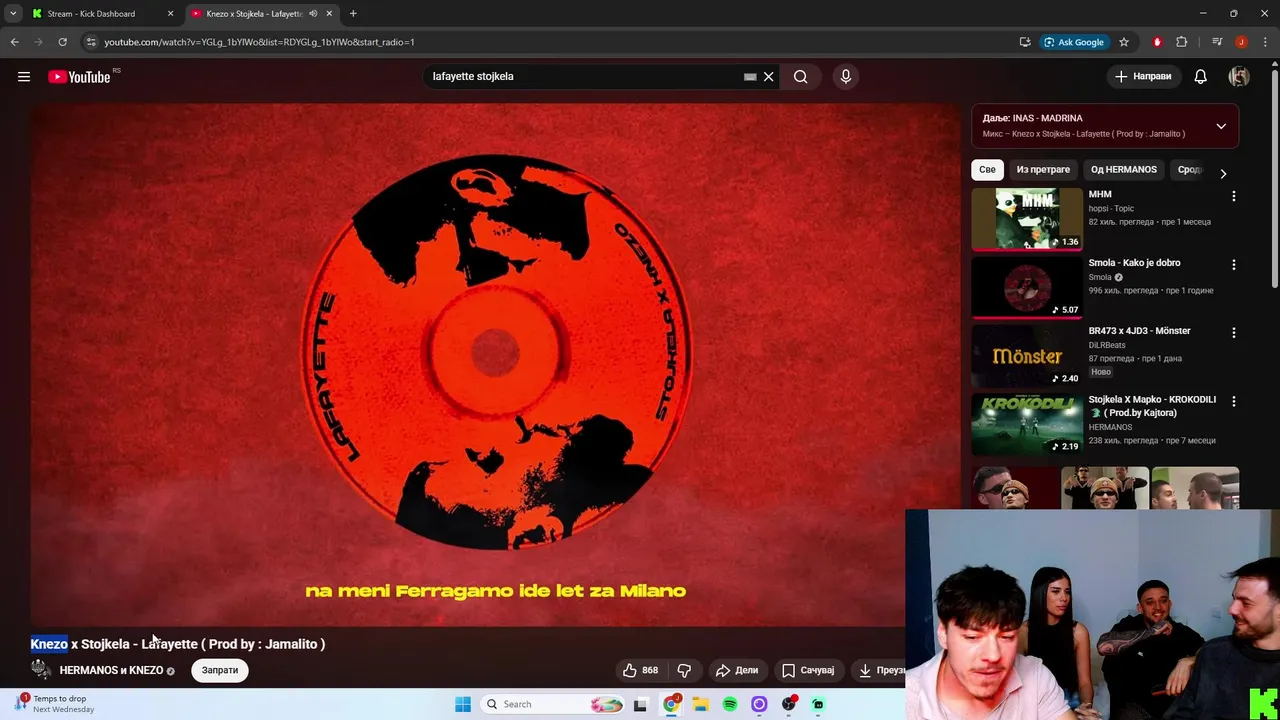Bookmark this page with star icon
This screenshot has width=1280, height=720.
pos(1124,42)
